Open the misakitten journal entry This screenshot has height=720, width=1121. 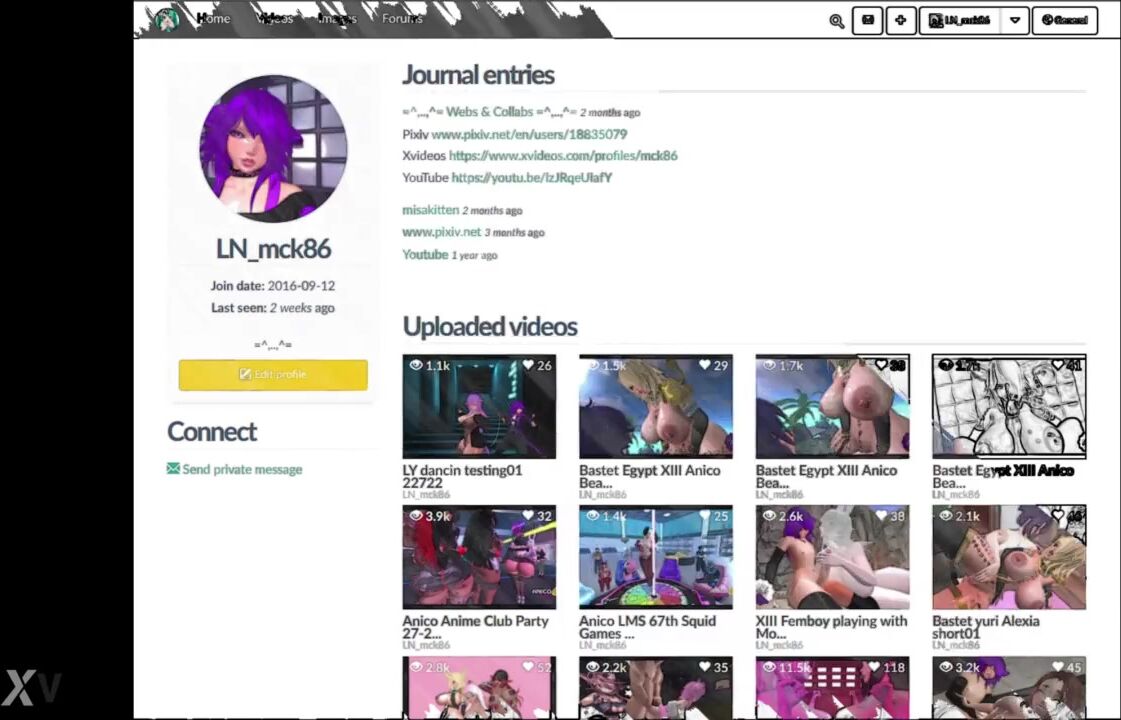[430, 210]
